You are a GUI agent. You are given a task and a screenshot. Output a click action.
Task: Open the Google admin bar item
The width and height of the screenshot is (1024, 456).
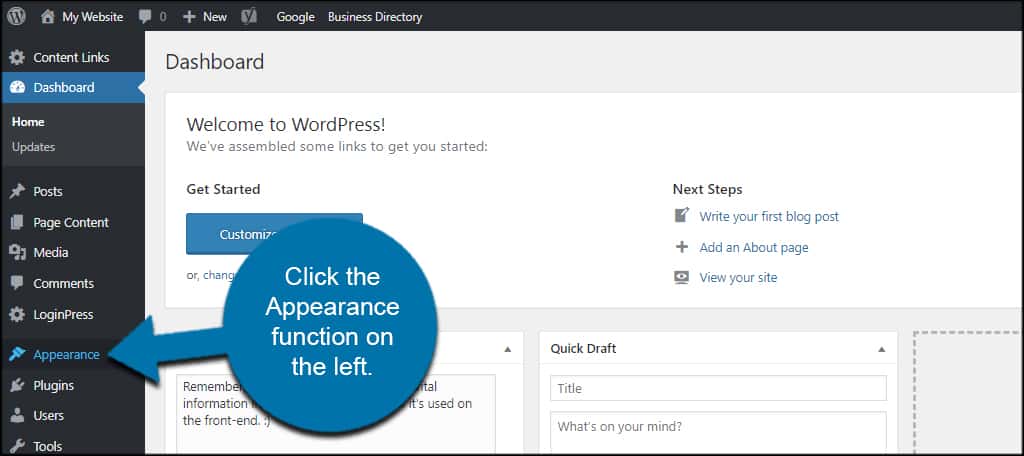pos(295,17)
